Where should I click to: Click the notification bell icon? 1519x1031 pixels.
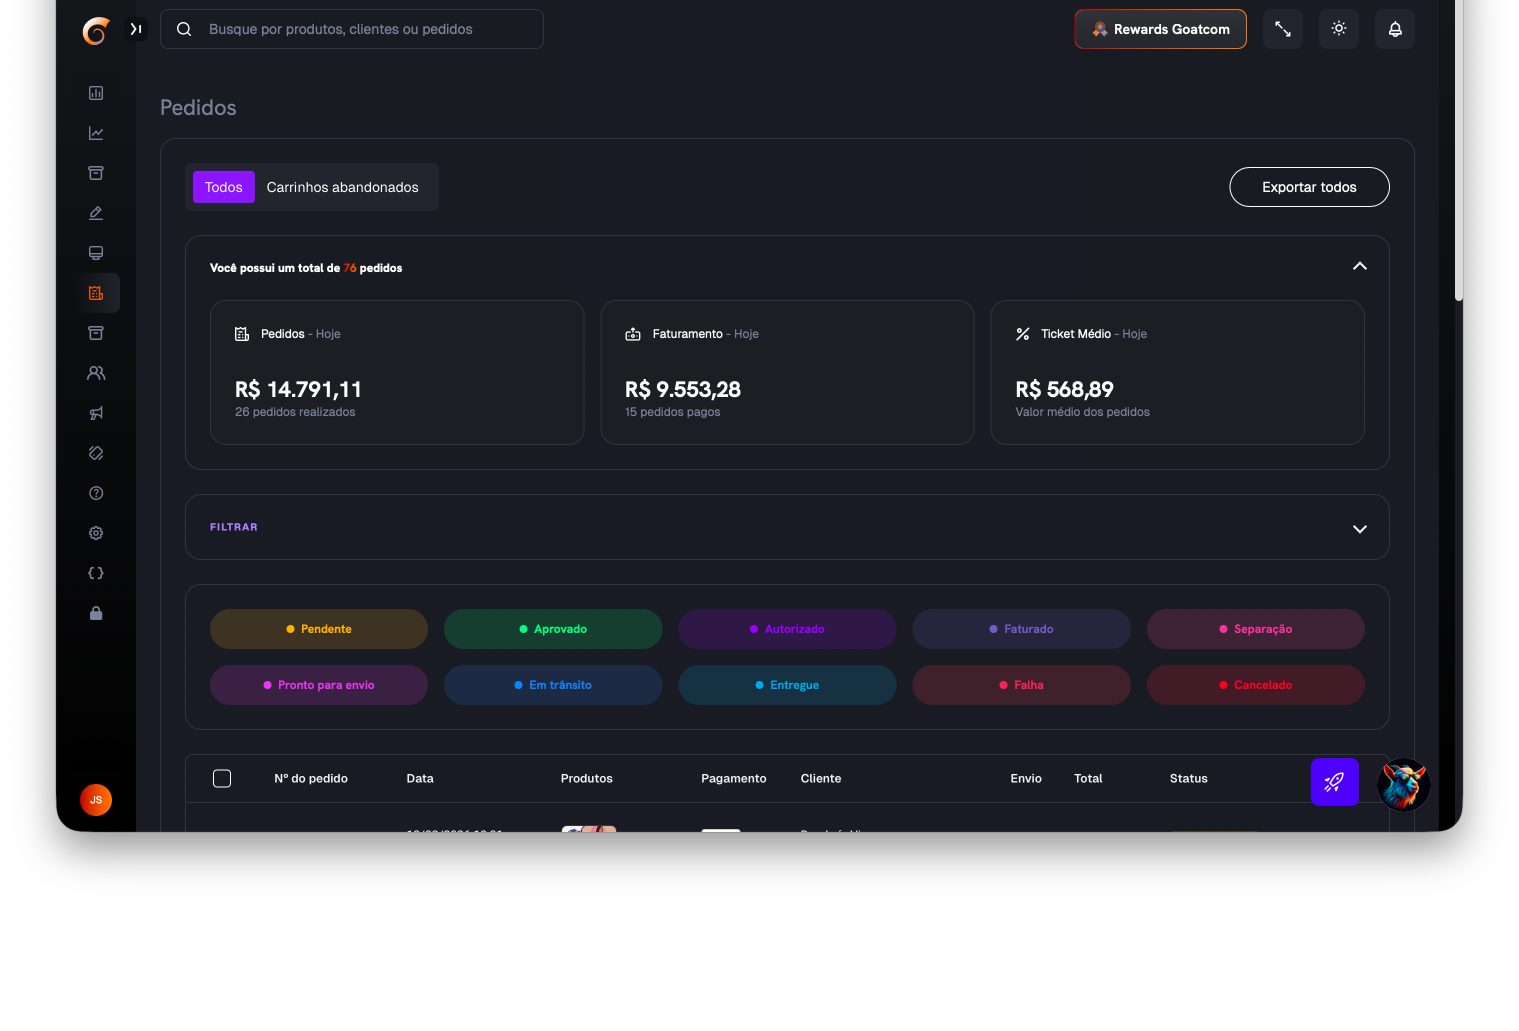coord(1394,29)
